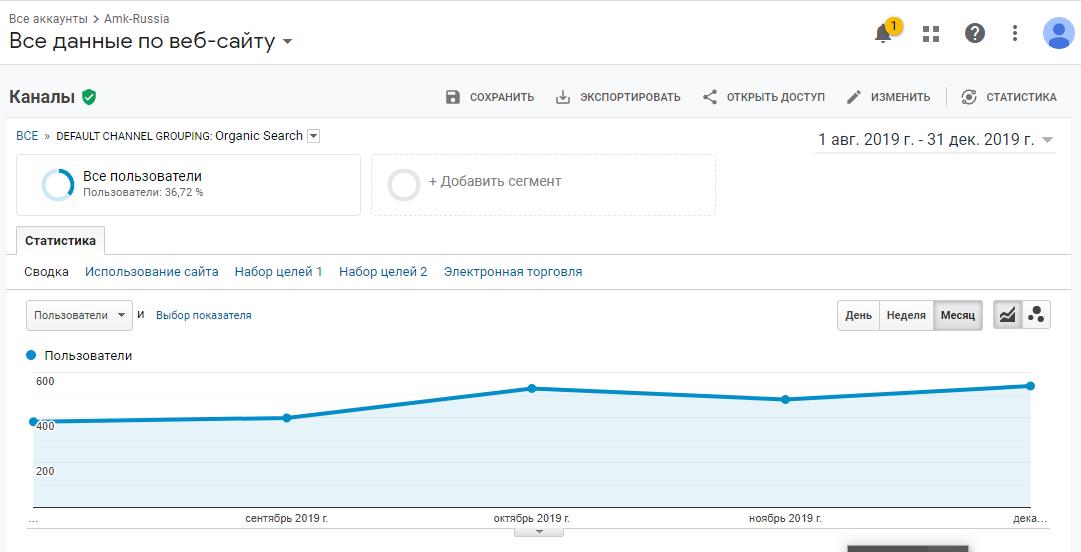
Task: Open the user account avatar
Action: [1057, 33]
